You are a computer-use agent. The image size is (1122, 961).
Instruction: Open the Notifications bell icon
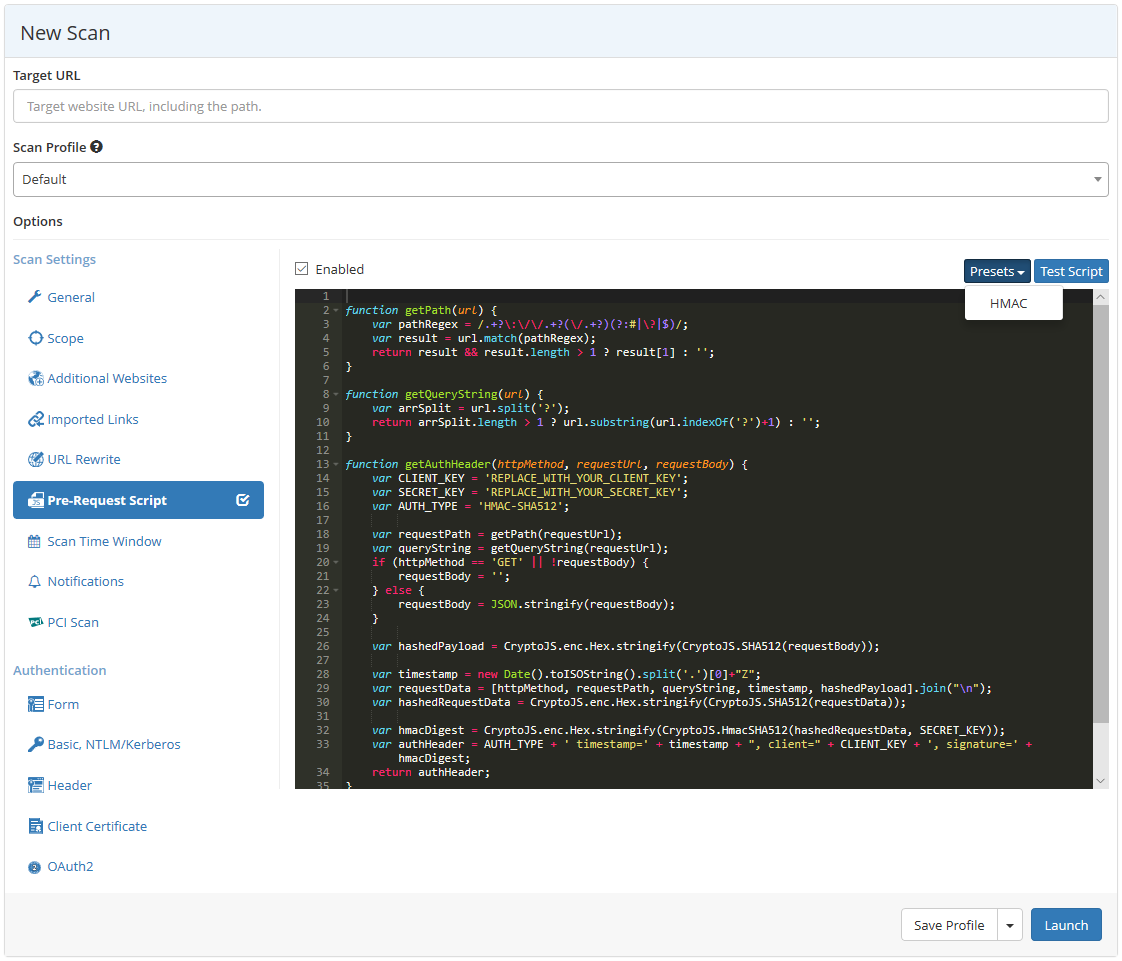36,581
